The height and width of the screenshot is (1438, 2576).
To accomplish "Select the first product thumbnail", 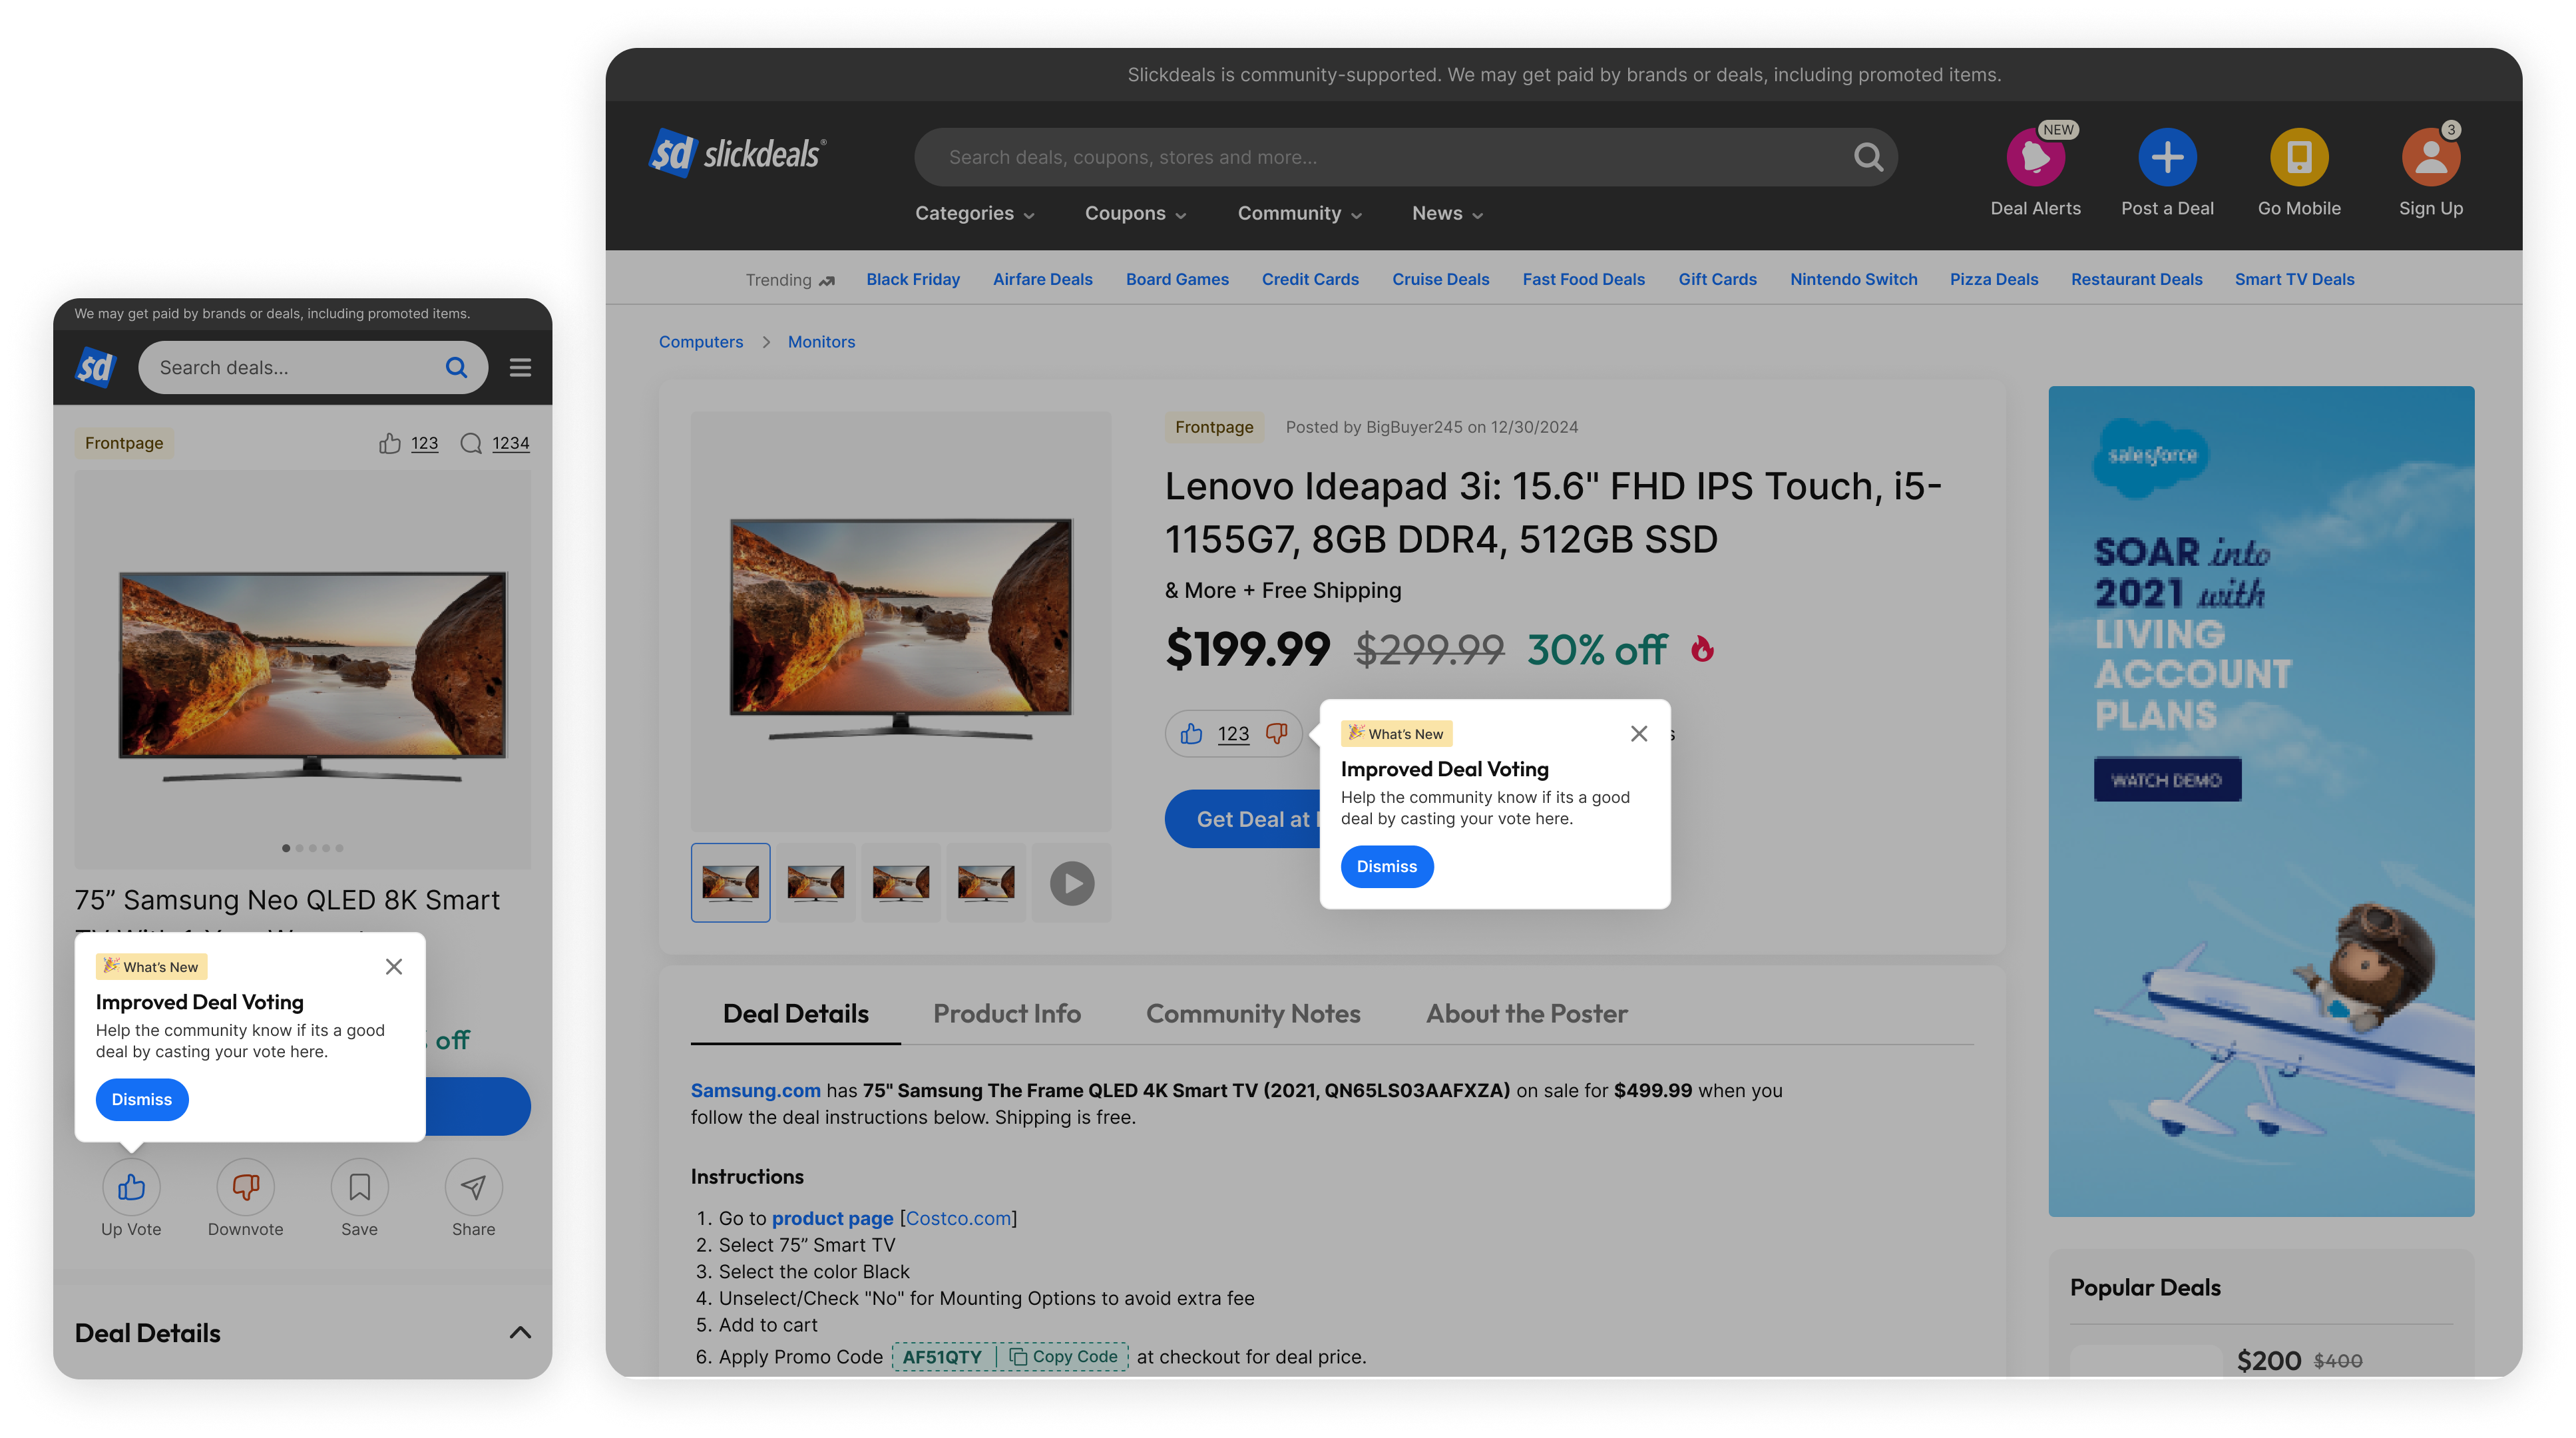I will click(730, 883).
